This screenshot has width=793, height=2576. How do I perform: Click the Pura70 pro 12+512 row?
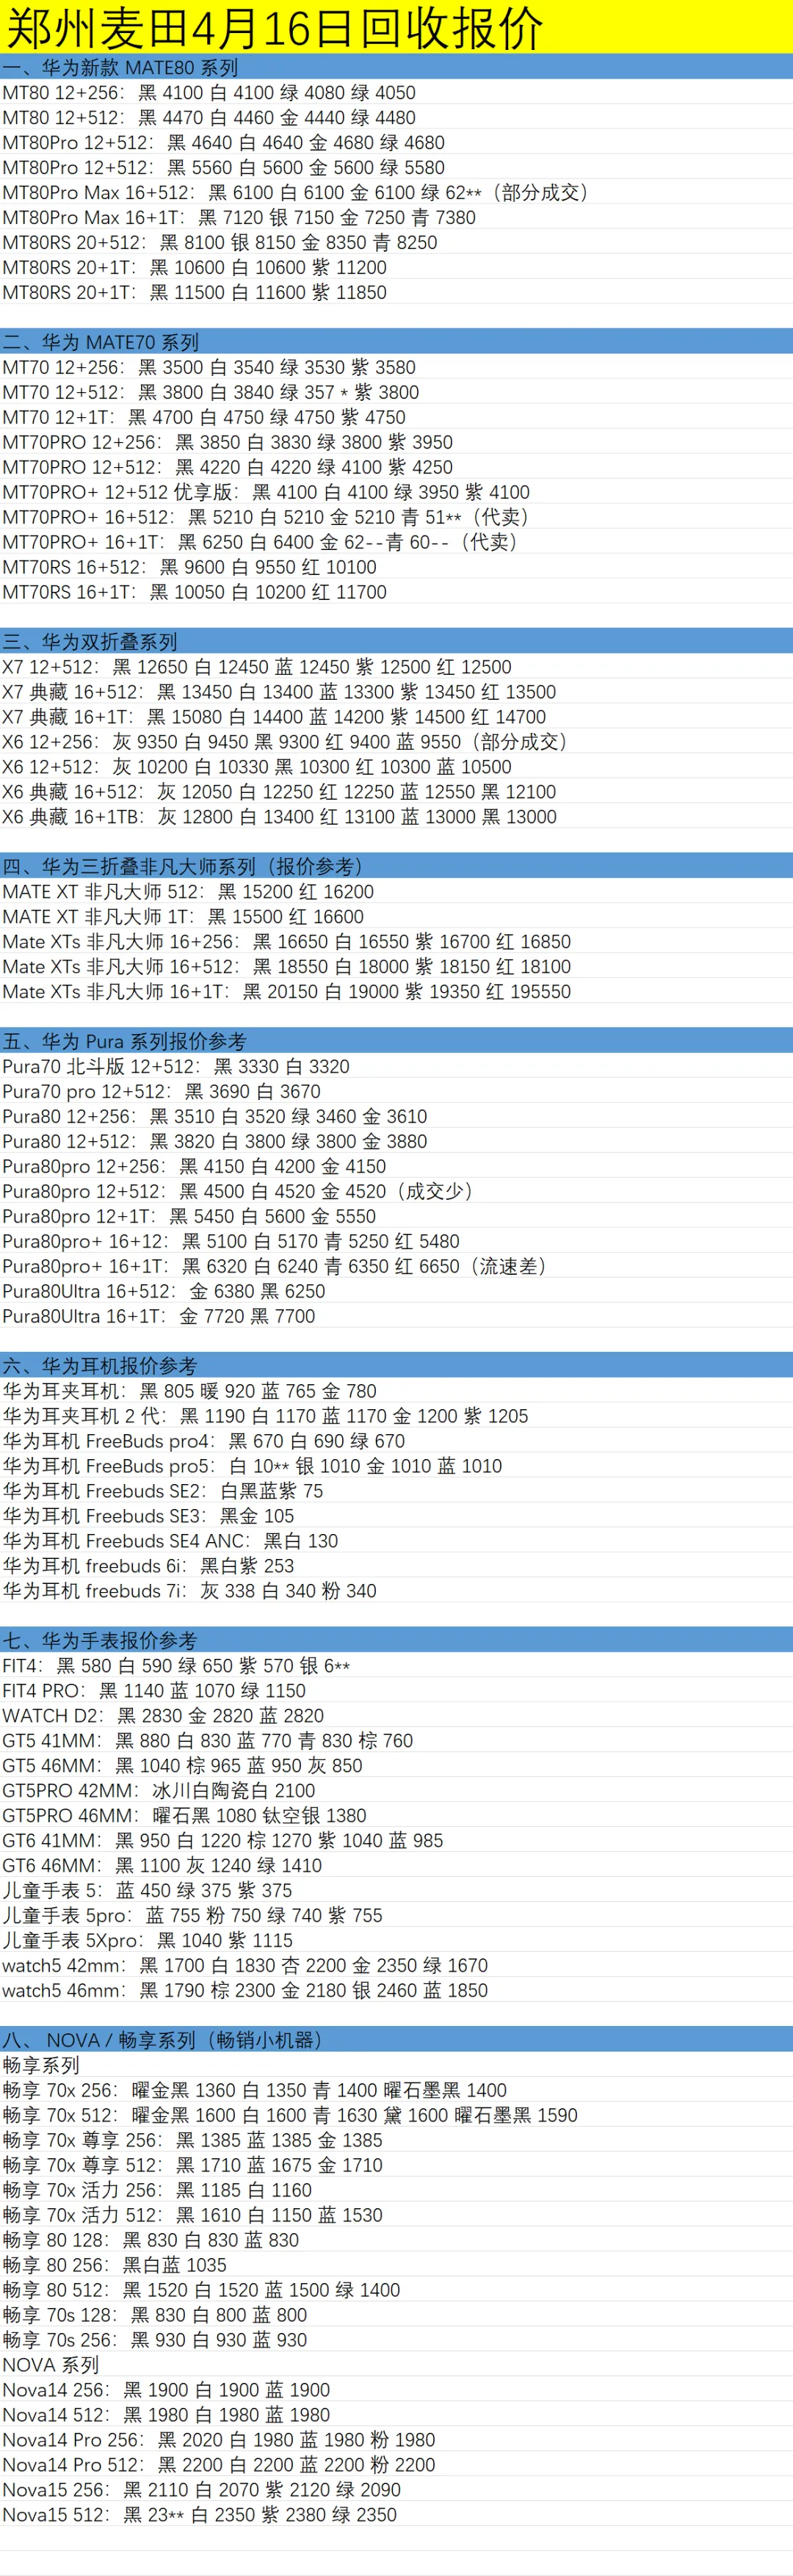click(396, 1091)
